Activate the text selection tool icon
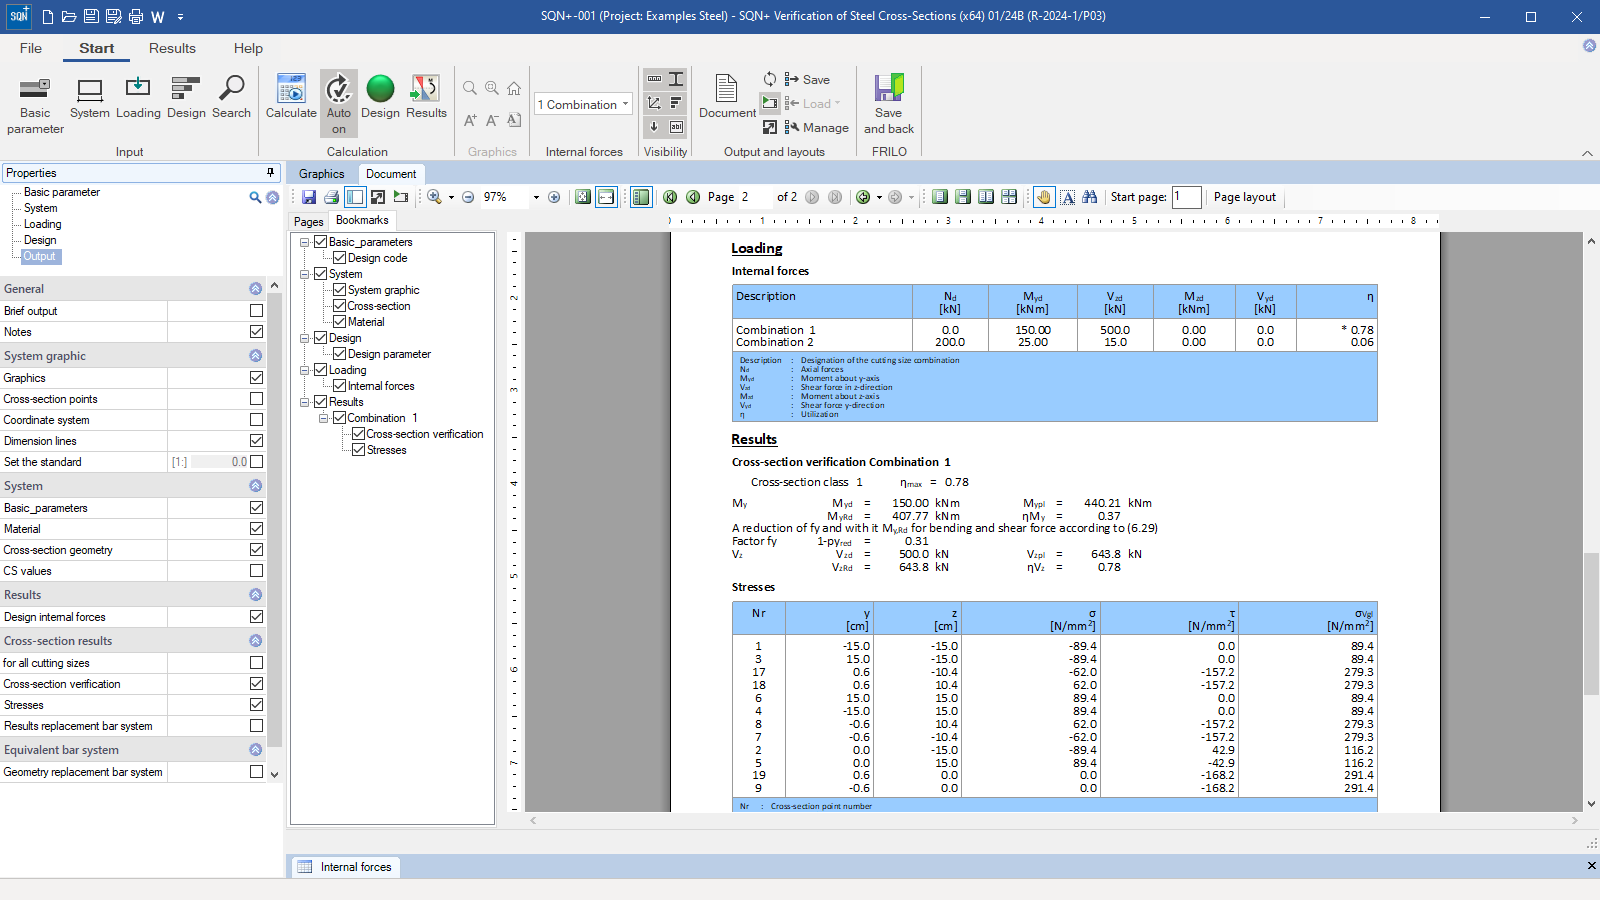The width and height of the screenshot is (1600, 900). tap(1068, 197)
